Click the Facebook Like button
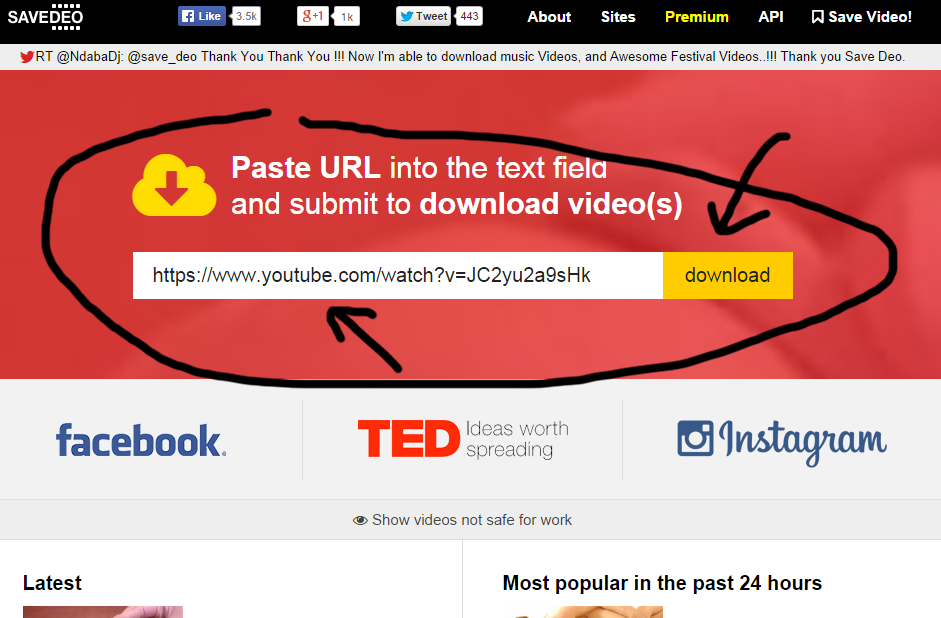The width and height of the screenshot is (941, 618). point(202,16)
